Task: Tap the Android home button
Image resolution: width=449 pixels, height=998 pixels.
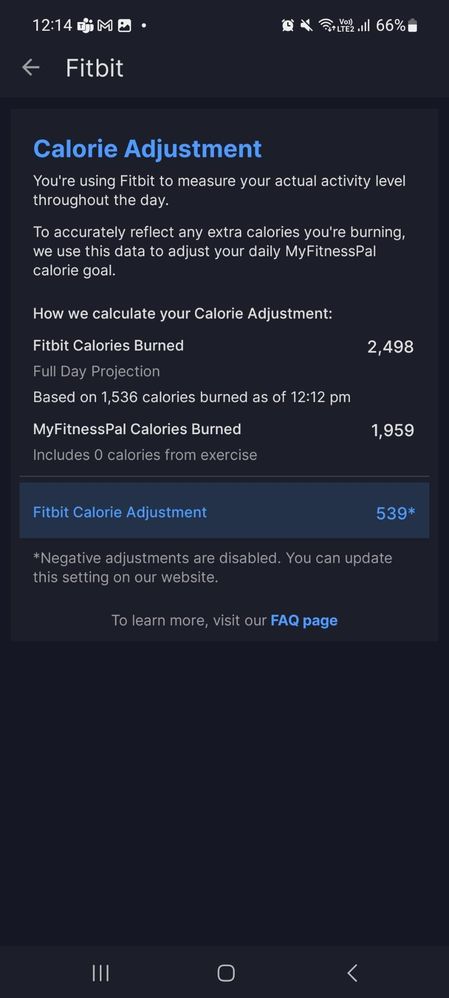Action: tap(225, 973)
